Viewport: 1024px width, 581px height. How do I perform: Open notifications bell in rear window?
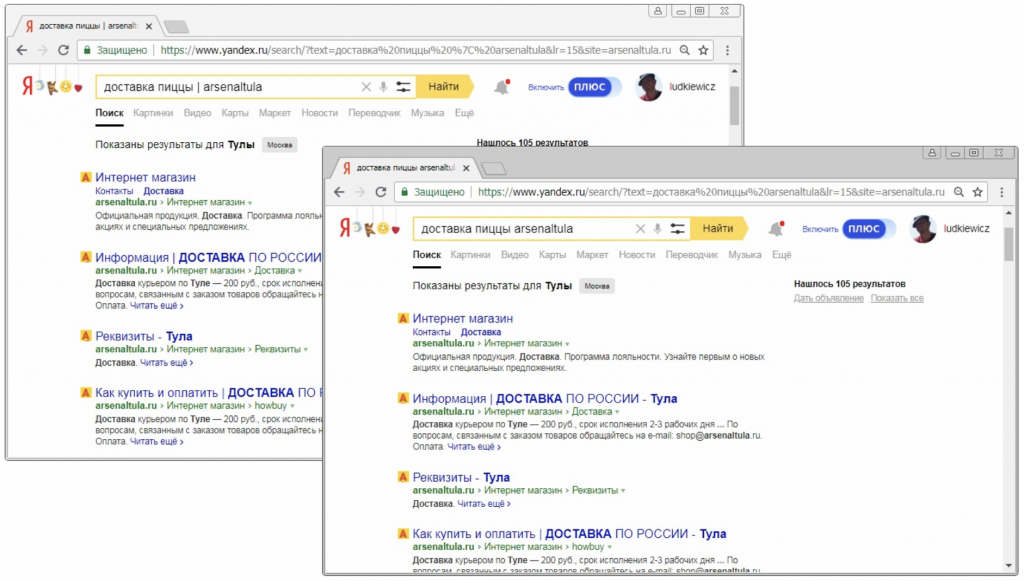click(502, 87)
